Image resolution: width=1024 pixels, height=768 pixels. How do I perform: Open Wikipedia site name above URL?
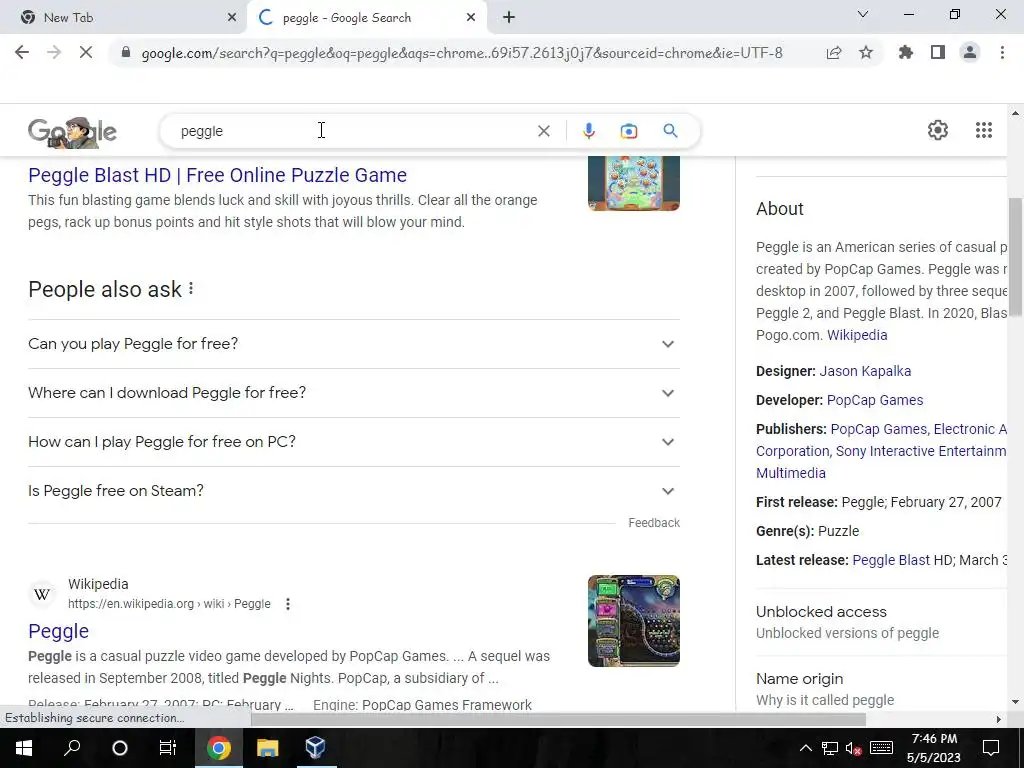pos(98,584)
